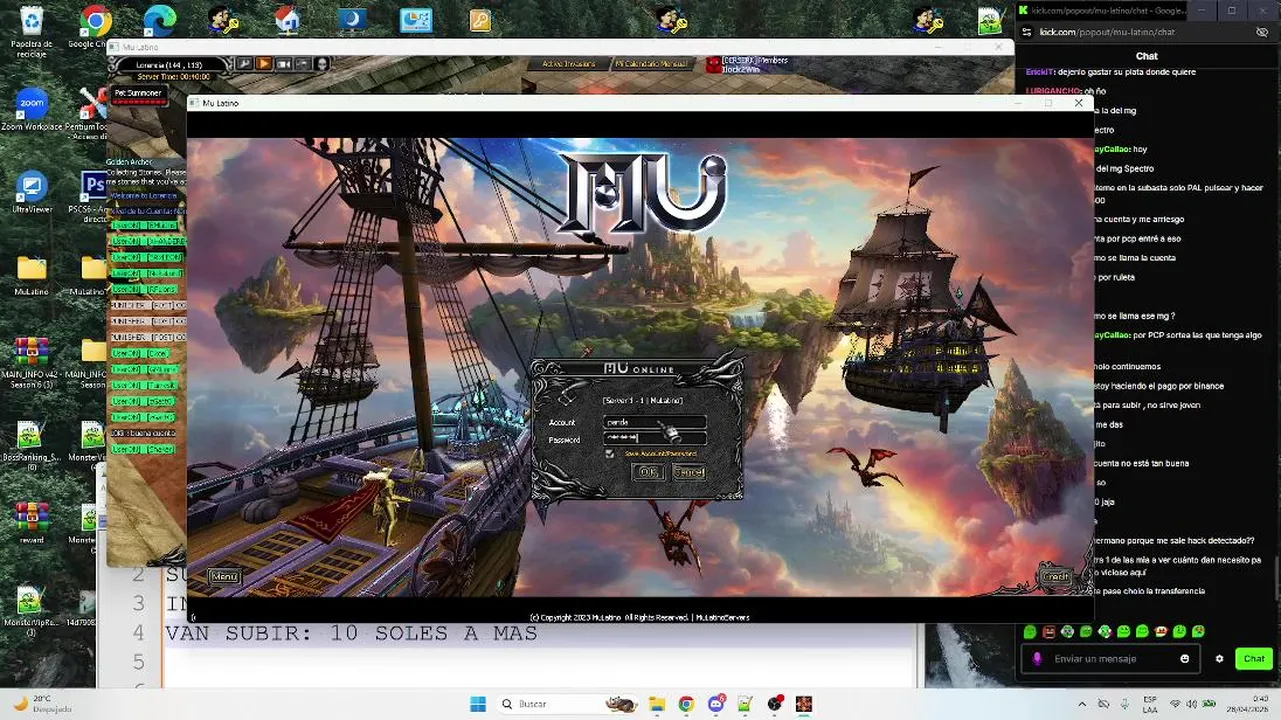Open the emoji picker in the chat box

point(1185,659)
